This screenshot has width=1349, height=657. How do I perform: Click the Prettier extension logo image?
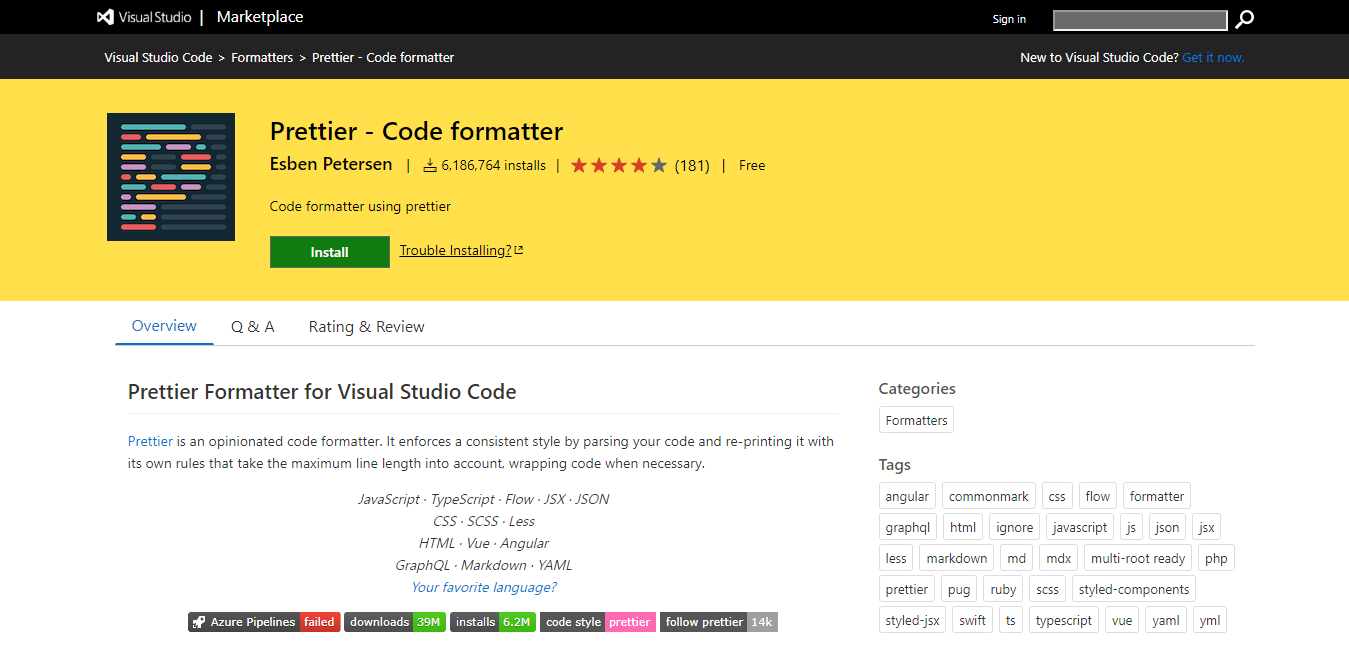[x=171, y=177]
